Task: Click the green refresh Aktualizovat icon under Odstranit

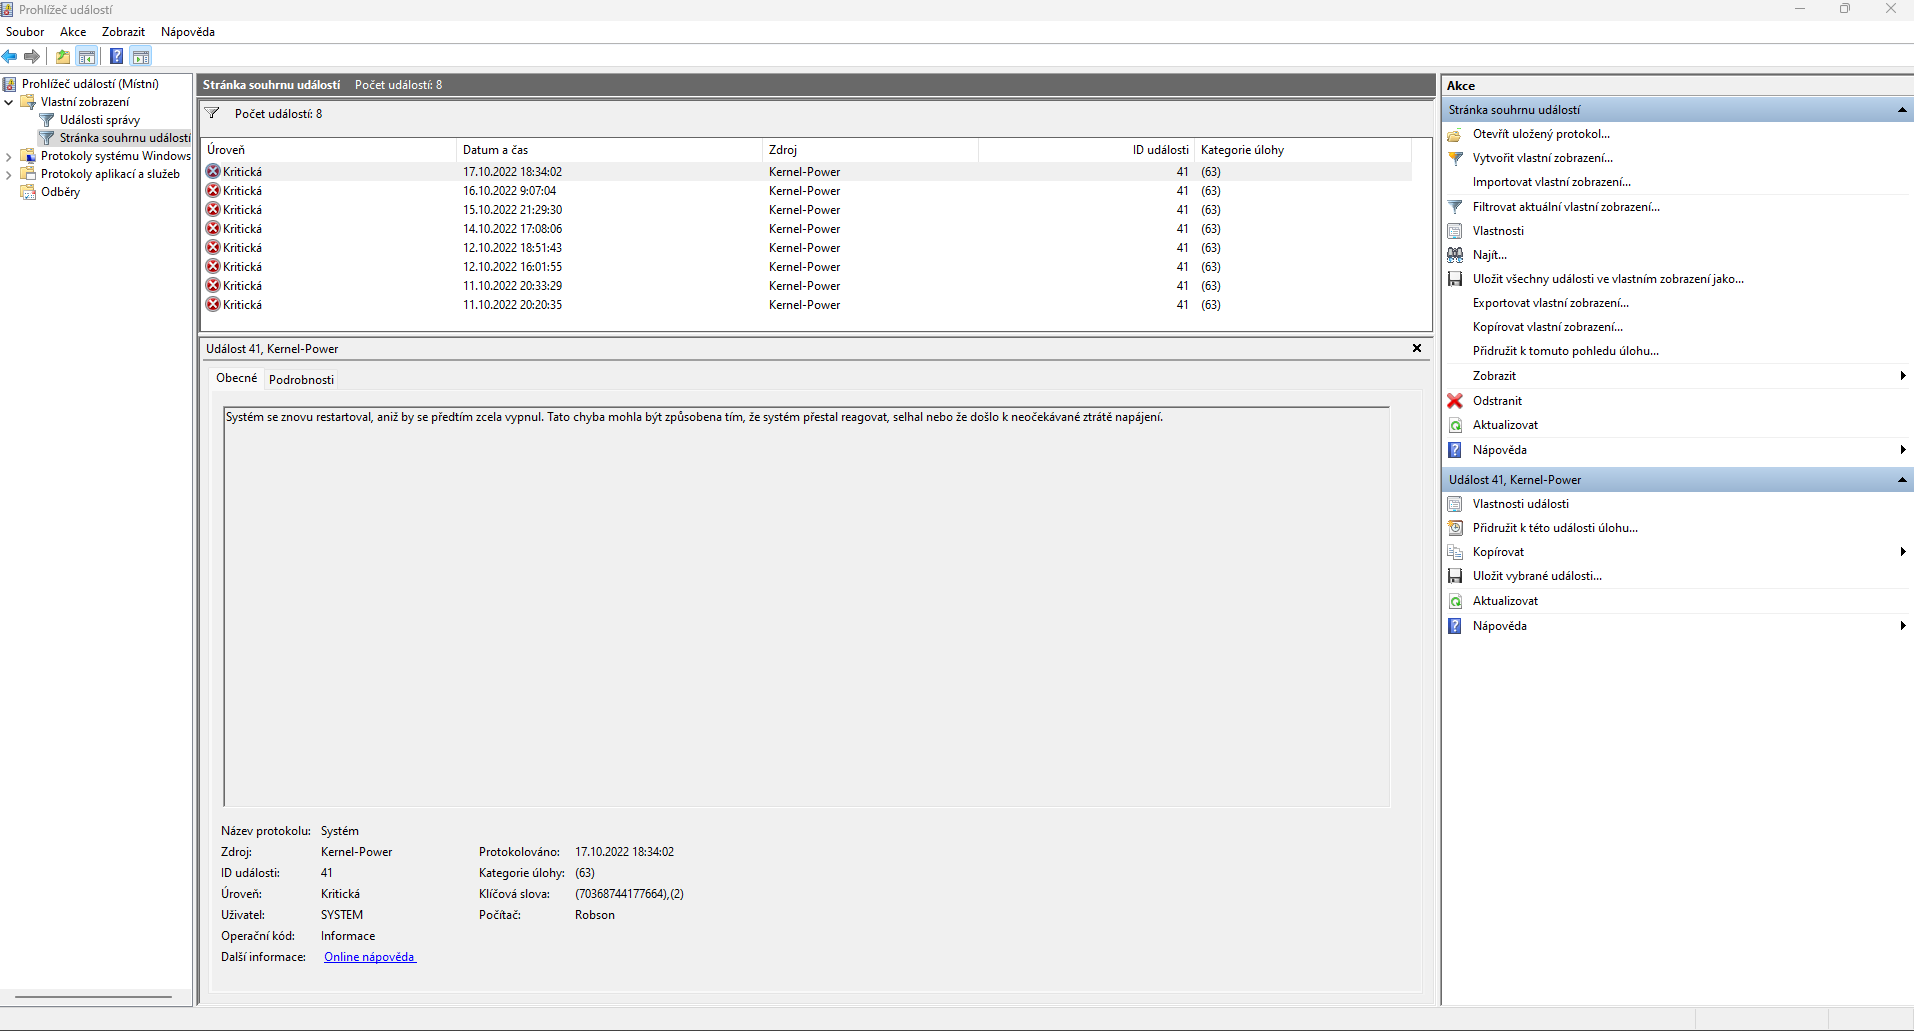Action: pos(1455,425)
